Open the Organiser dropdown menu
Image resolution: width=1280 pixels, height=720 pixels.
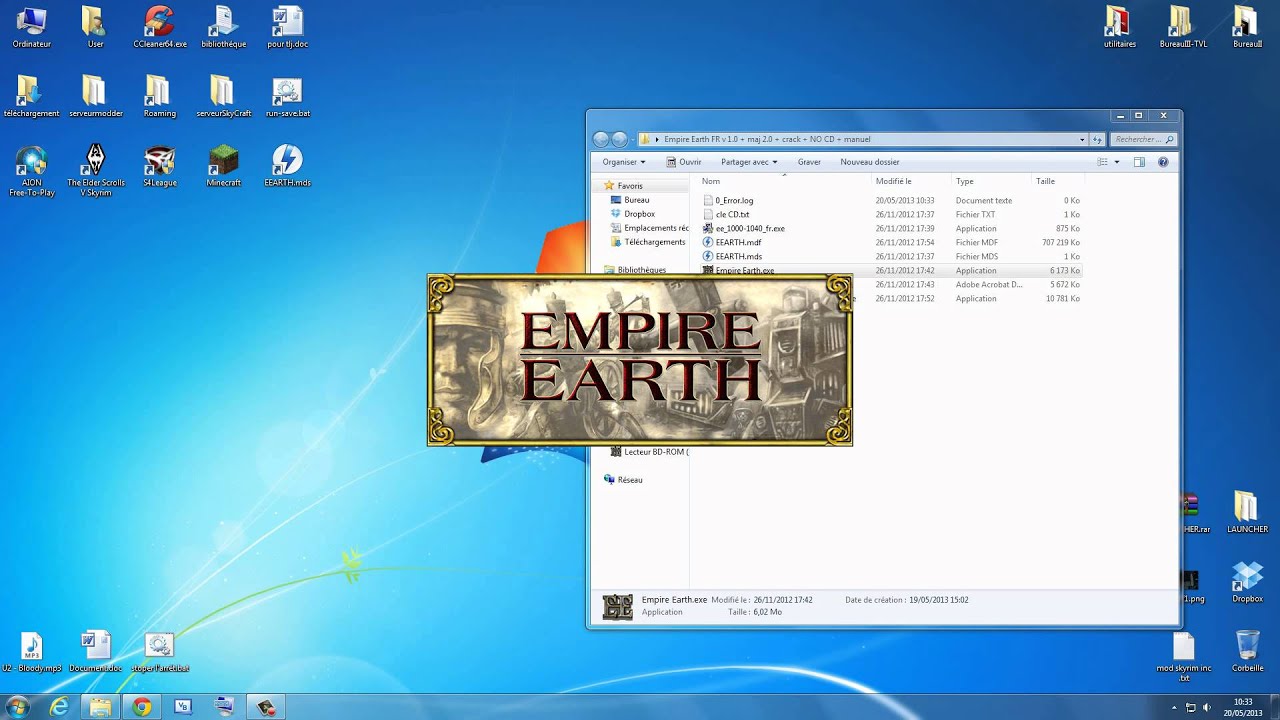[622, 161]
